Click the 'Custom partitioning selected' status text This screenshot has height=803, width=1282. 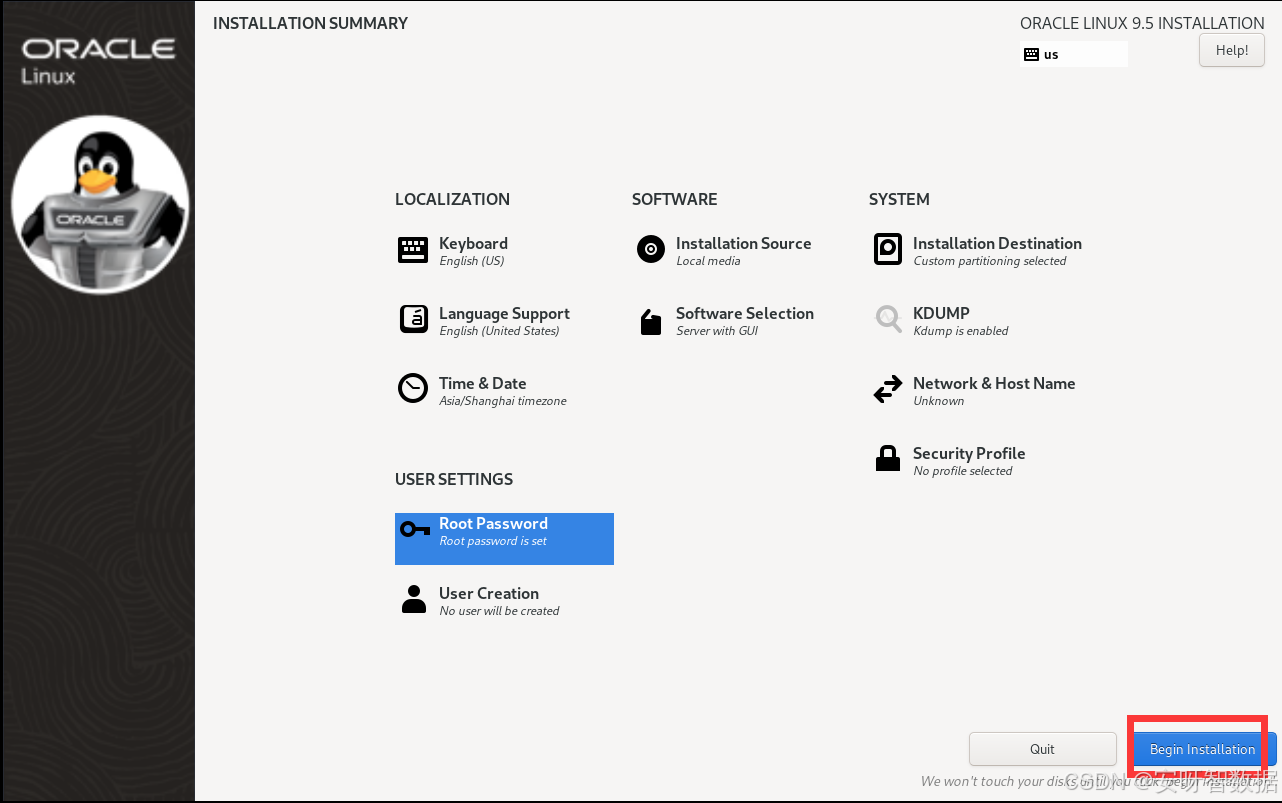click(989, 261)
